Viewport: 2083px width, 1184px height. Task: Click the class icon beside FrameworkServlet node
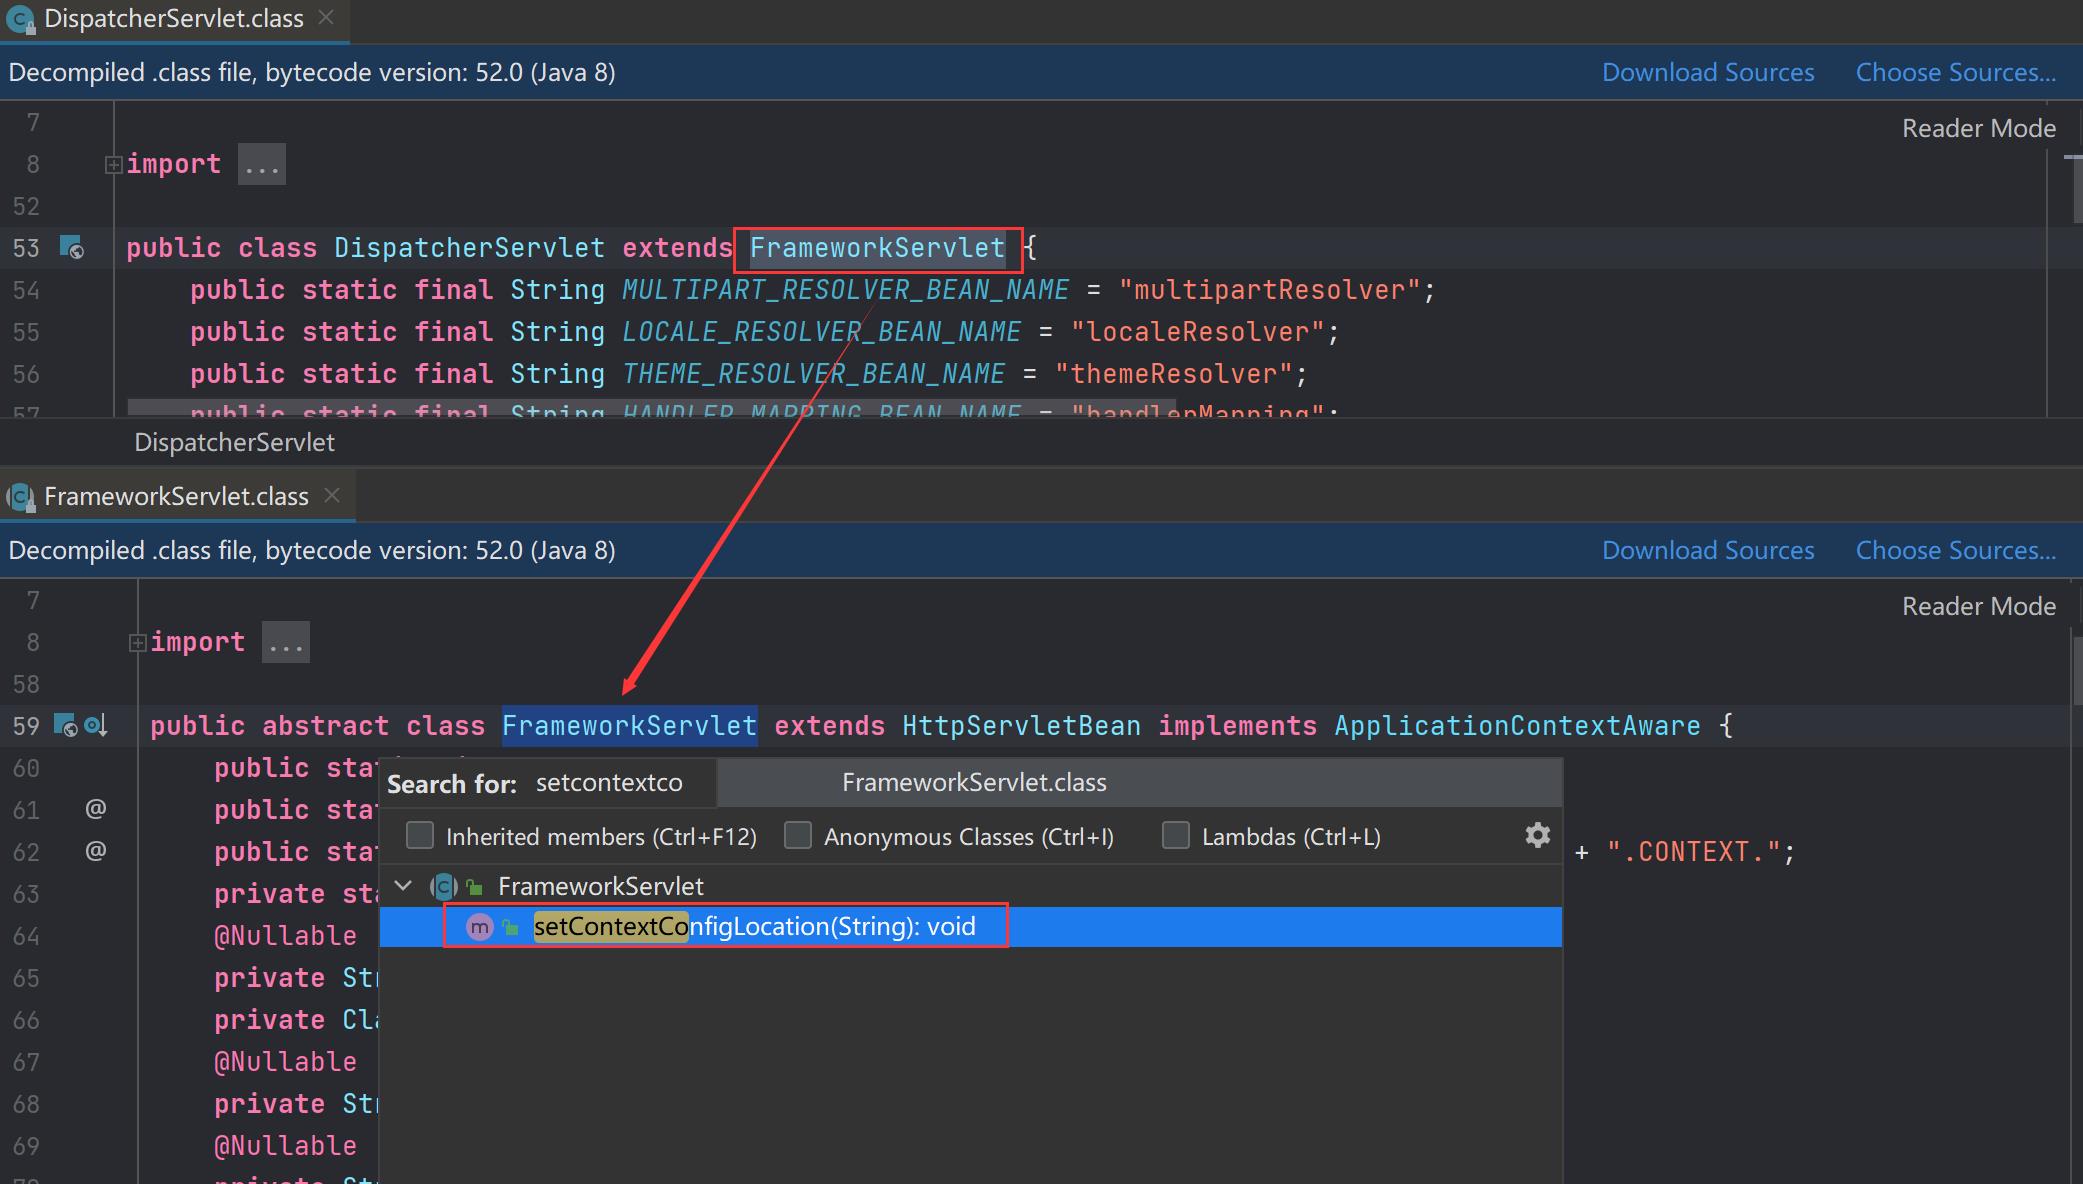point(443,886)
